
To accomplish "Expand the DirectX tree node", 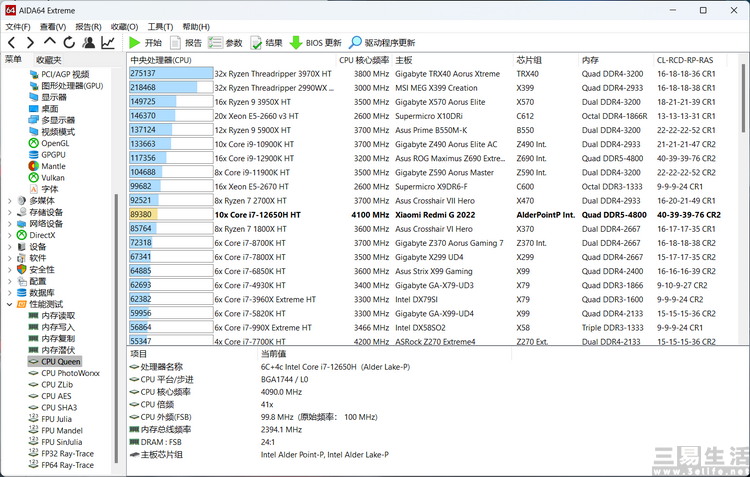I will 10,235.
